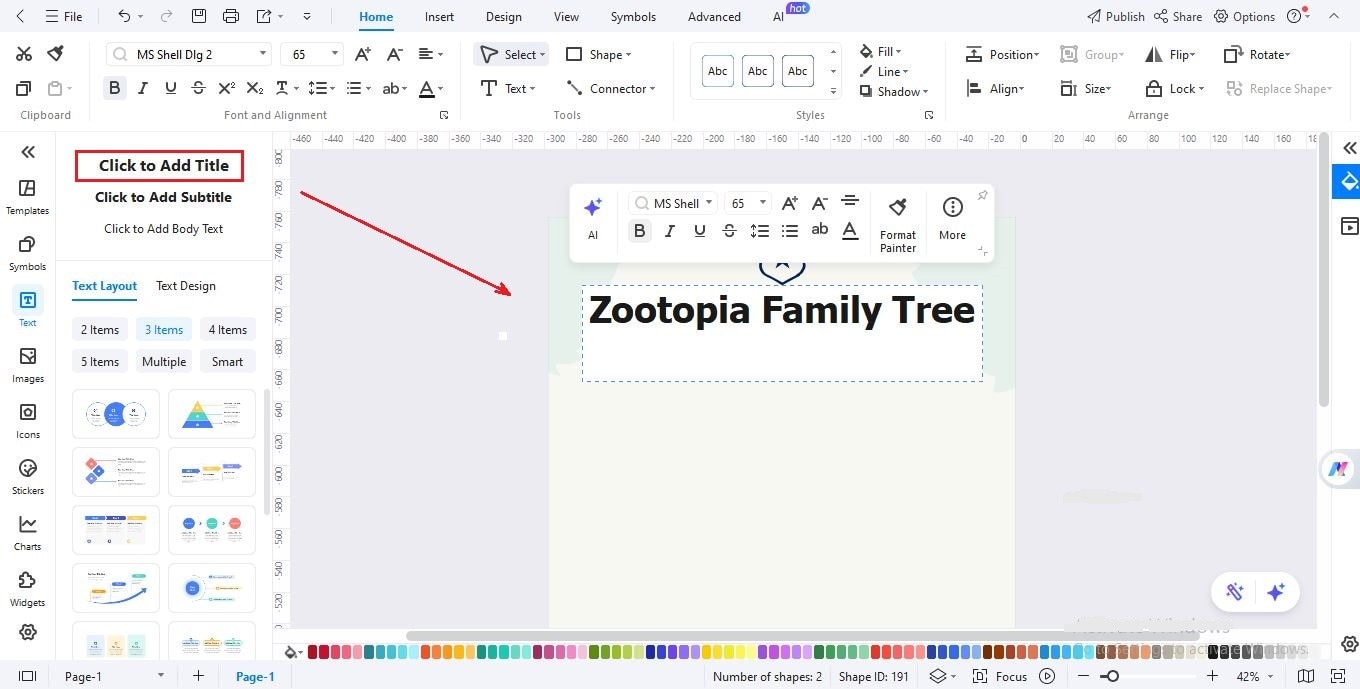Click the Cut scissors icon

point(24,54)
